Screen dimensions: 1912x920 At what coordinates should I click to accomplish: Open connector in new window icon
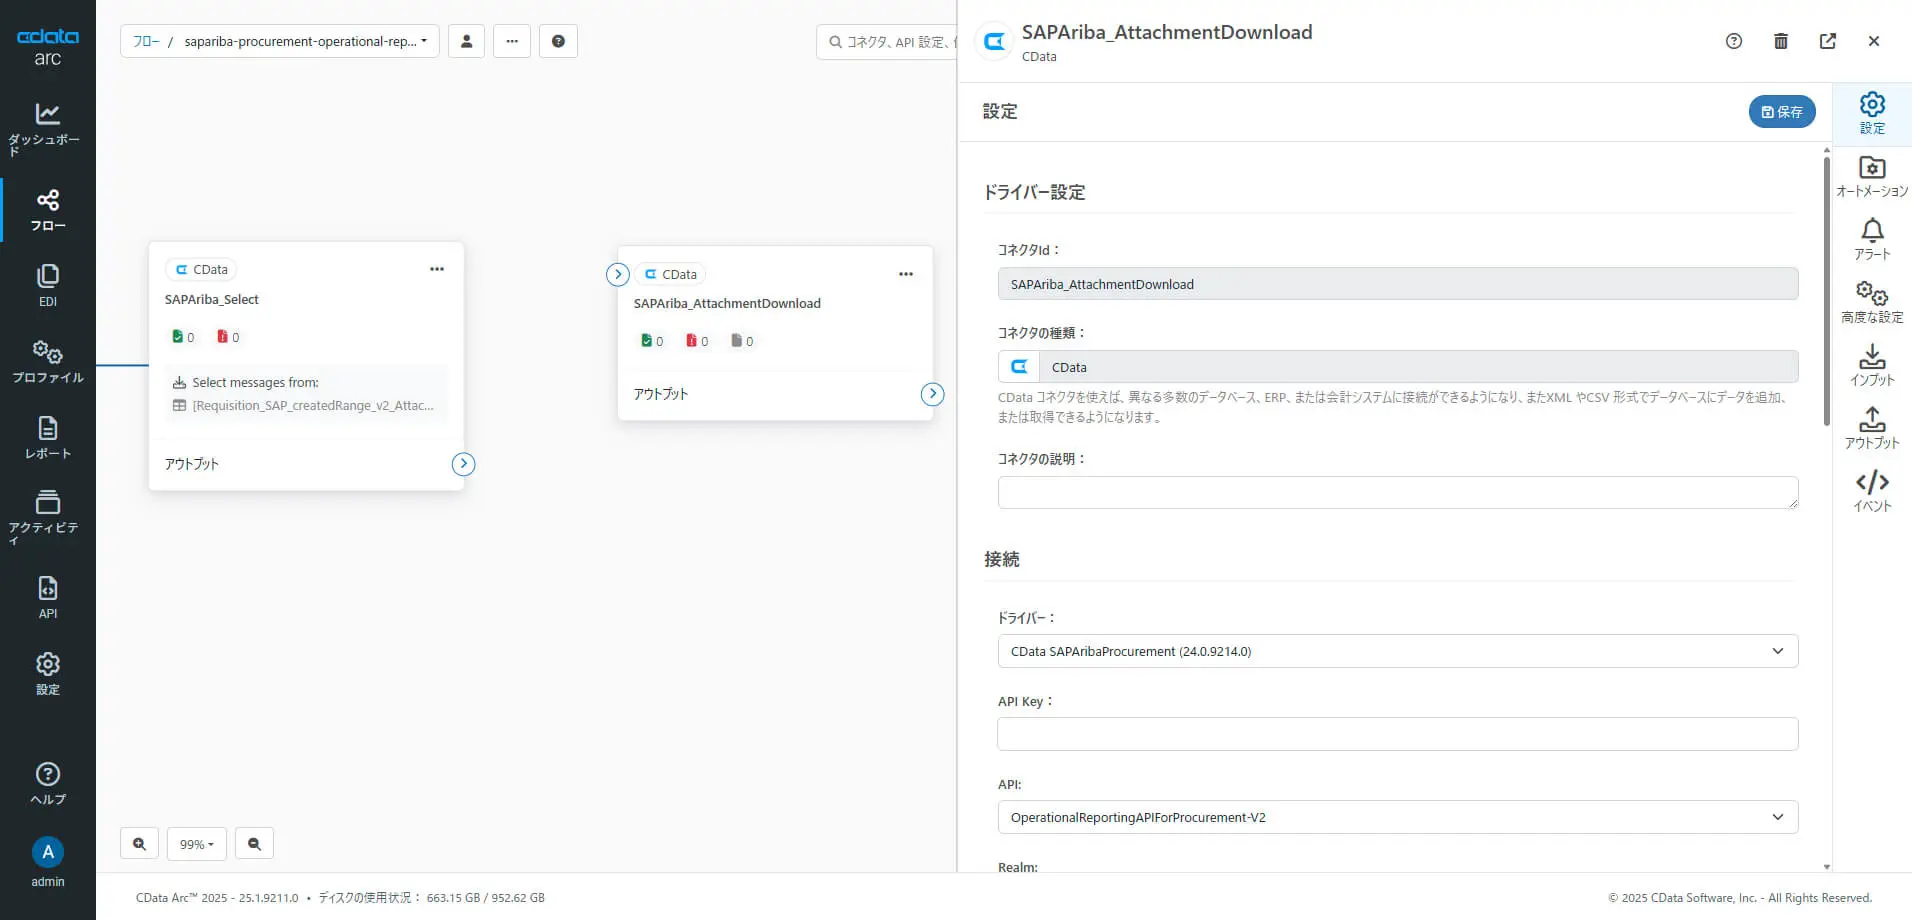click(1827, 41)
